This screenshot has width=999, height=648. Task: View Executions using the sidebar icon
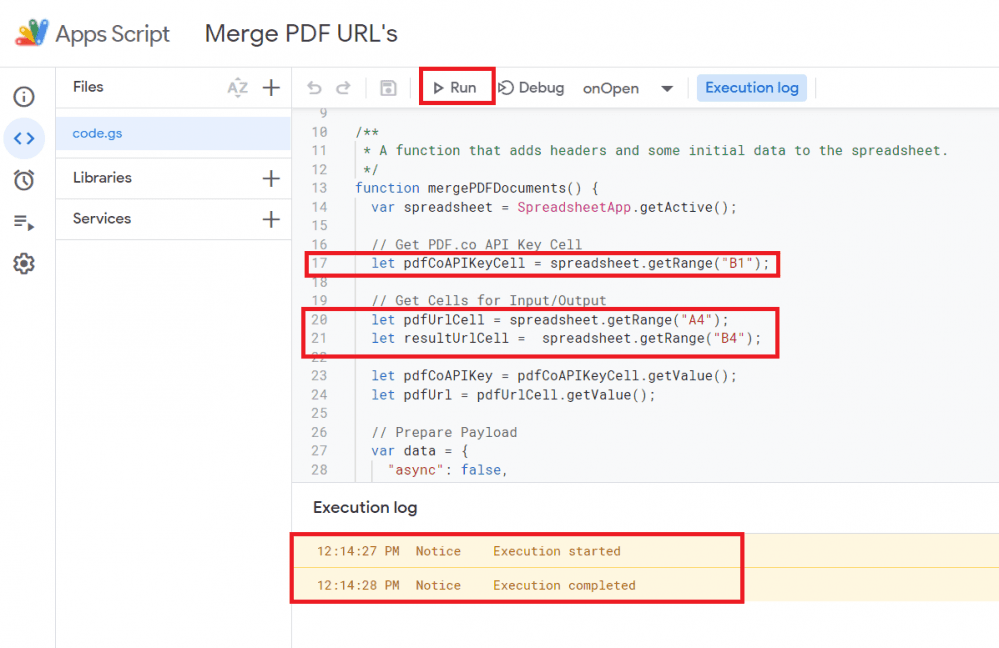pyautogui.click(x=24, y=220)
